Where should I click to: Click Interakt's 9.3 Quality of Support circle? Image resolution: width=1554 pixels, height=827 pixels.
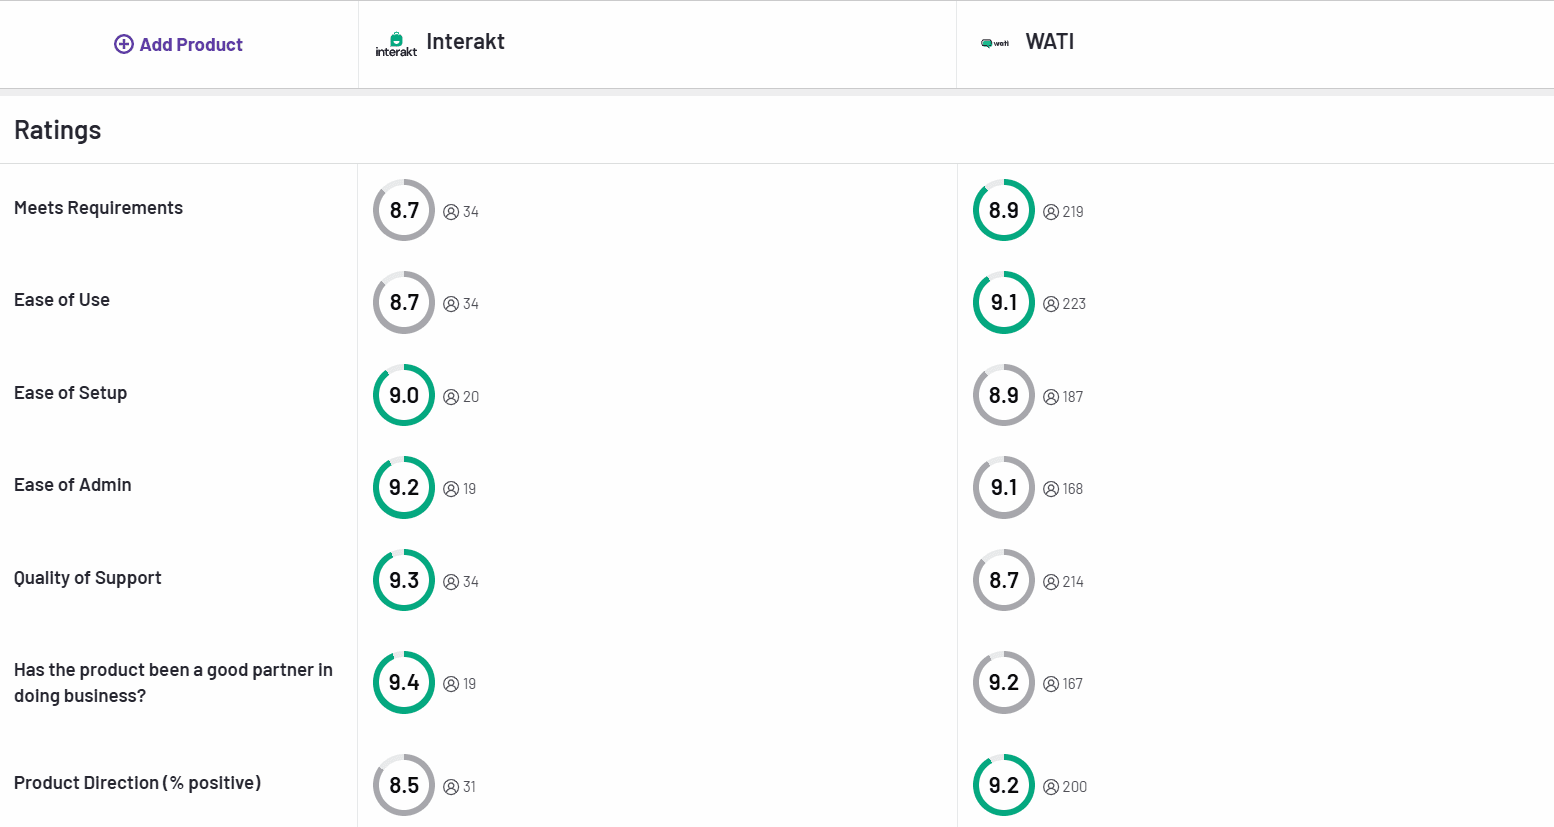404,580
